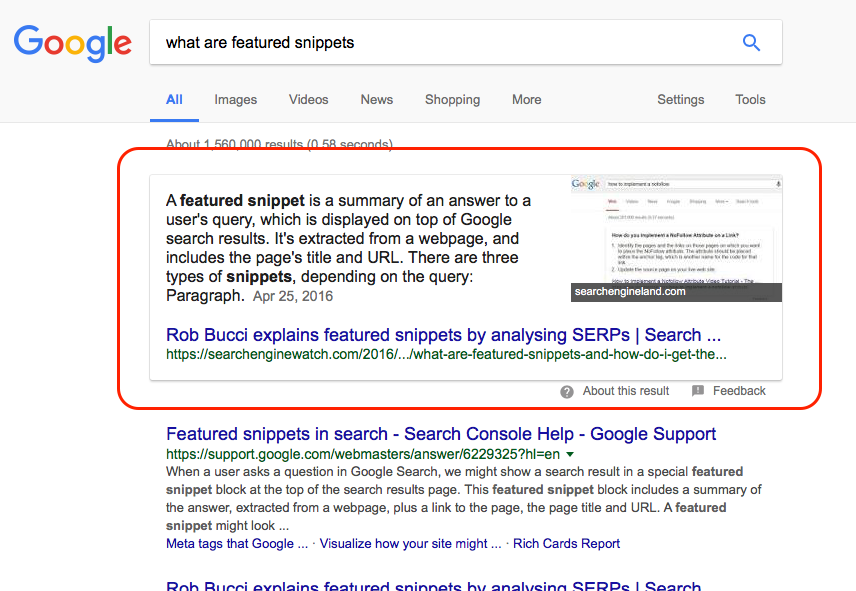Click the blue search magnifier icon

(x=751, y=42)
